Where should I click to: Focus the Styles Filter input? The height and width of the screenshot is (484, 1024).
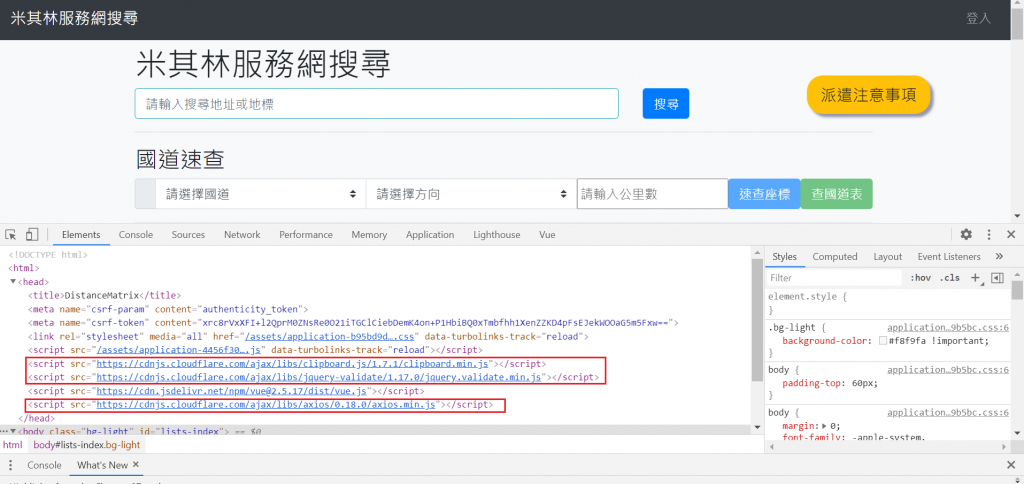point(835,278)
